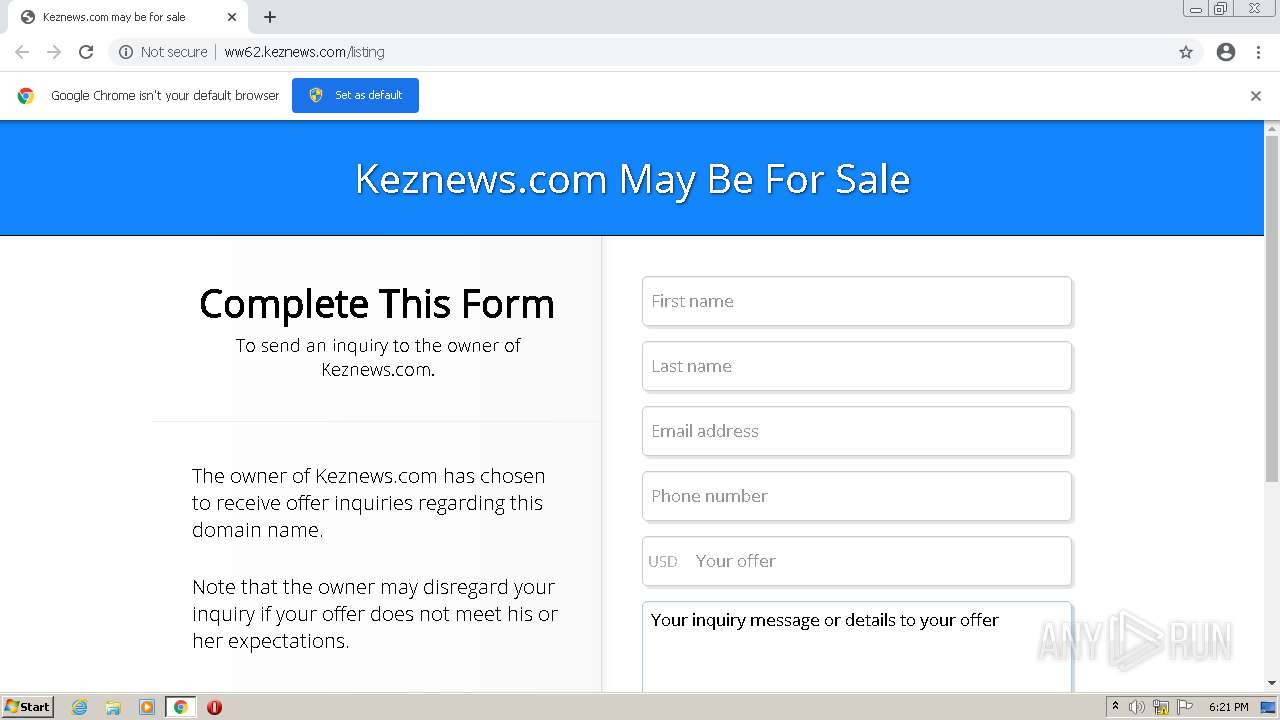Open the Chrome profile account icon
The width and height of the screenshot is (1280, 720).
pyautogui.click(x=1226, y=52)
